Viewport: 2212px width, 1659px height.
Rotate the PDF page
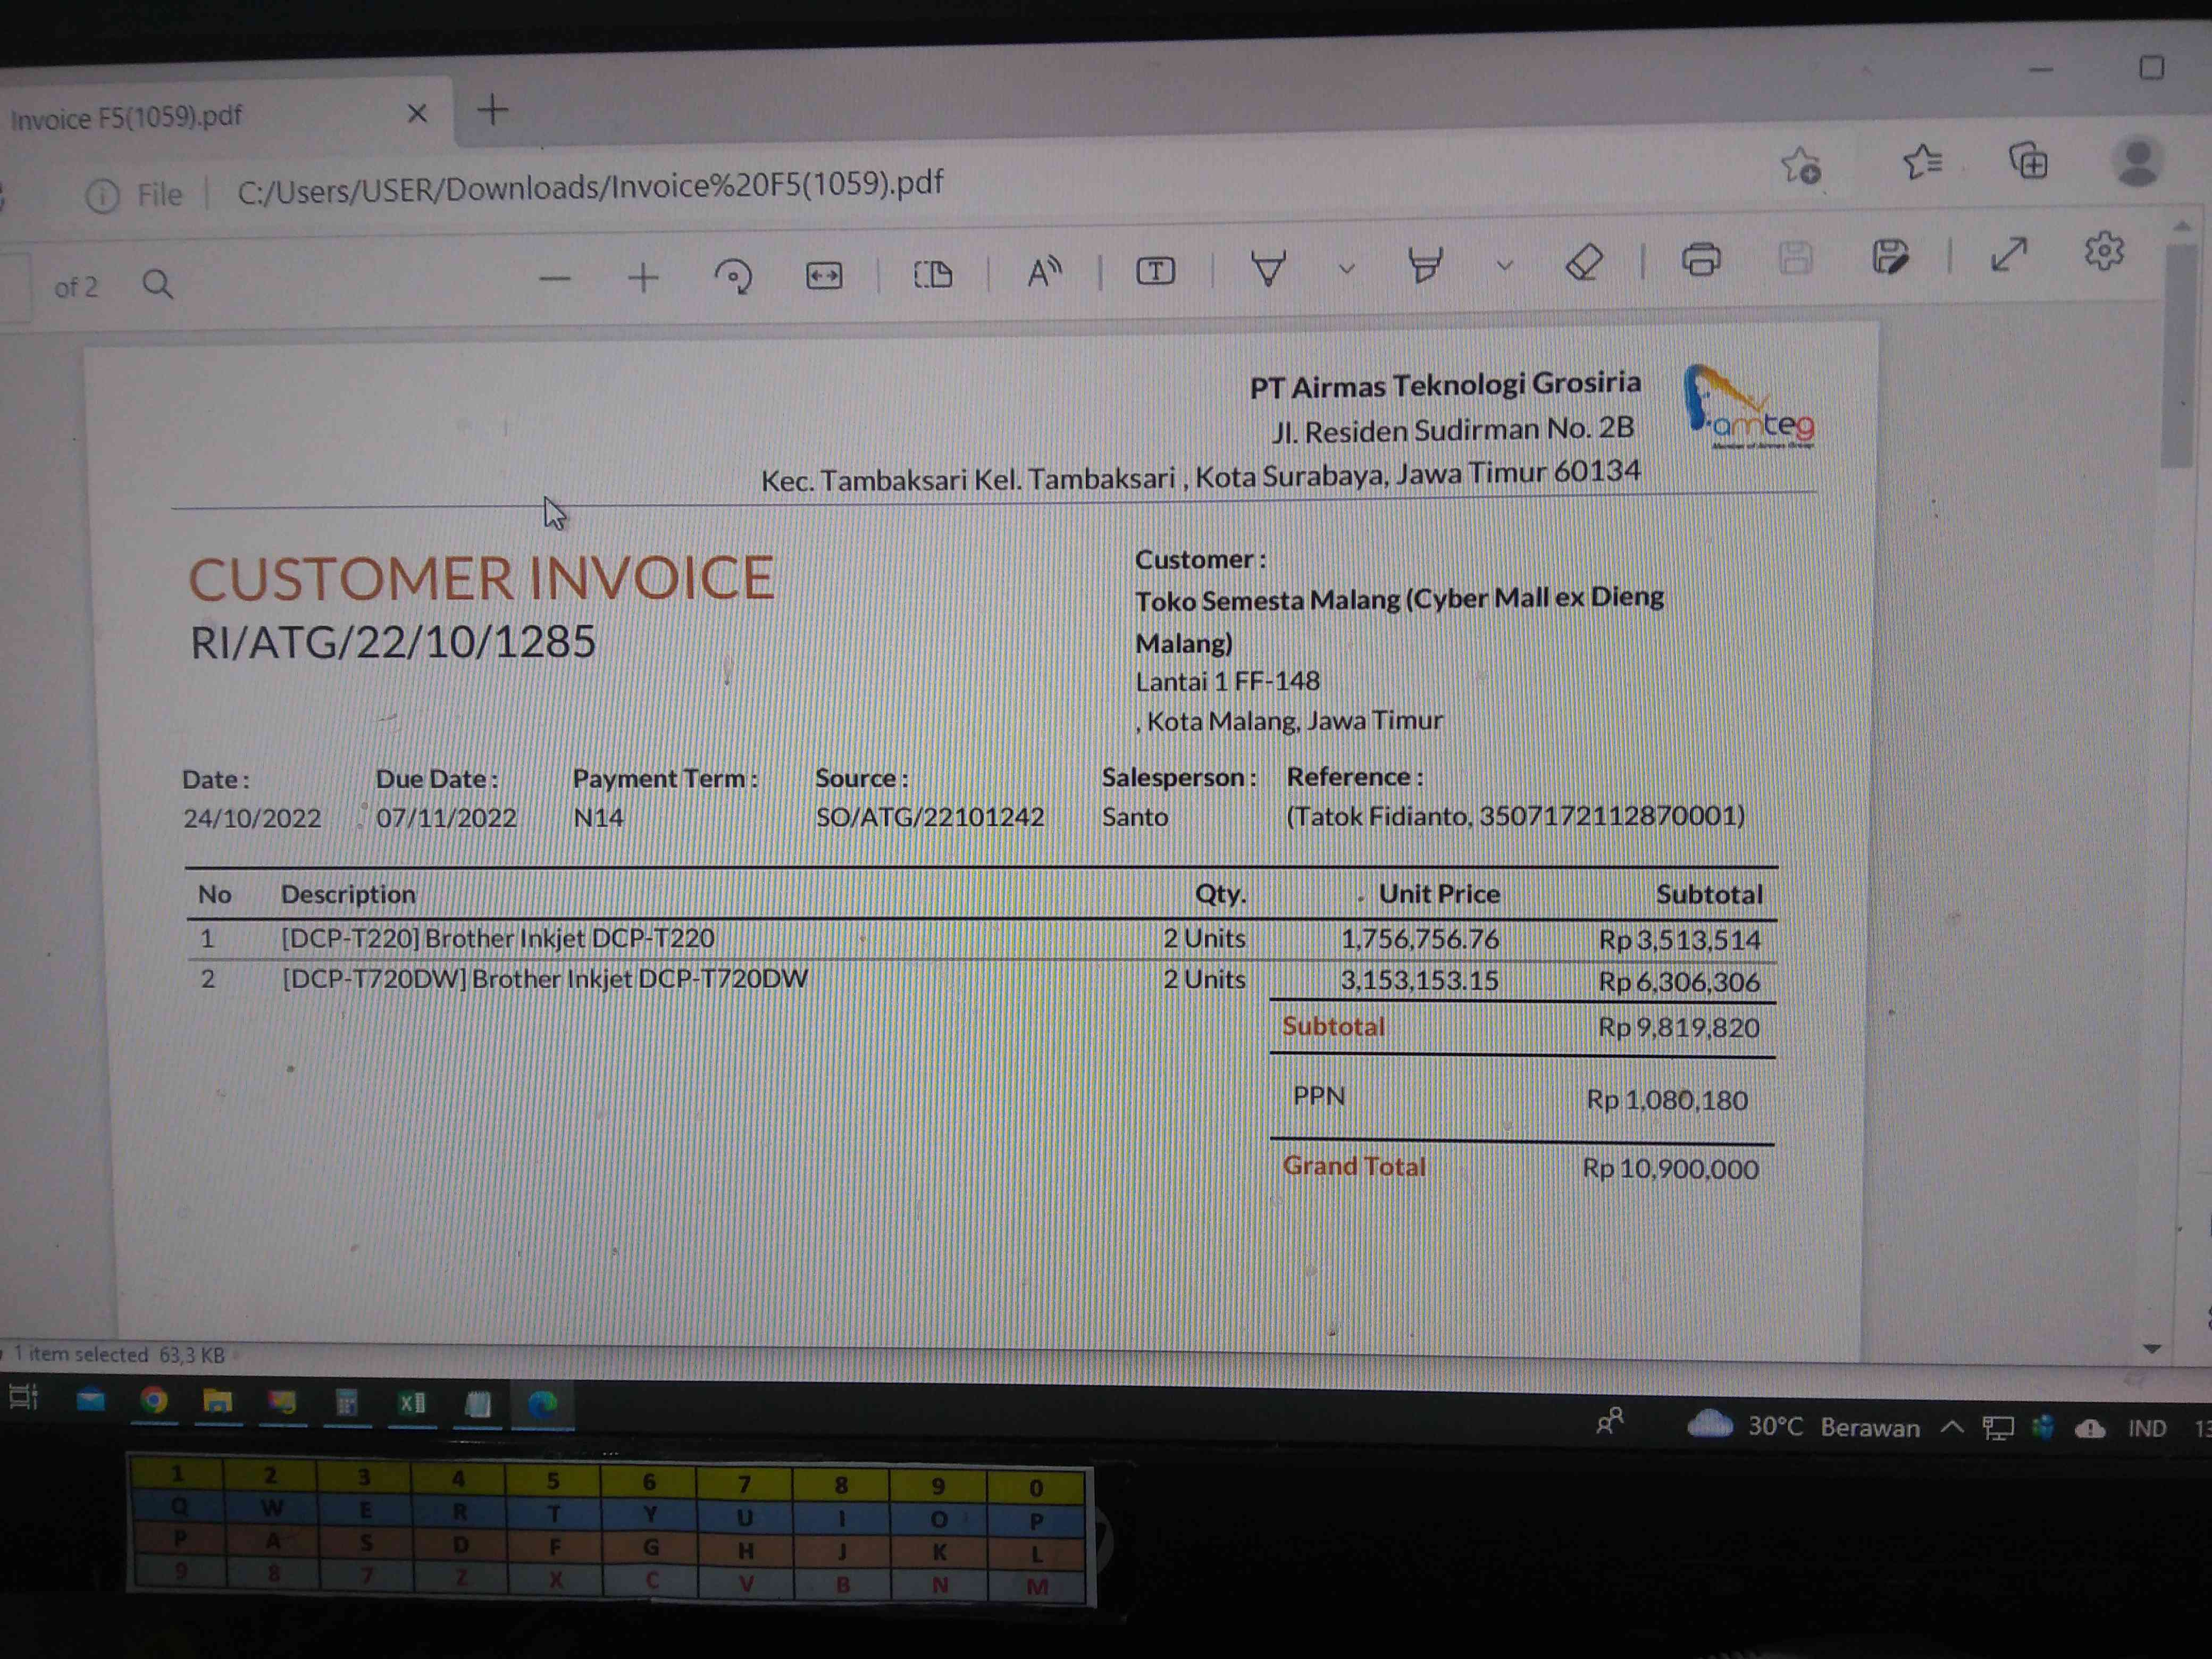[x=733, y=276]
